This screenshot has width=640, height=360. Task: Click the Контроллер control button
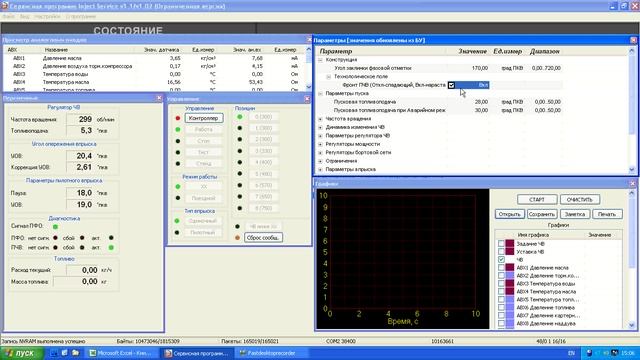204,118
